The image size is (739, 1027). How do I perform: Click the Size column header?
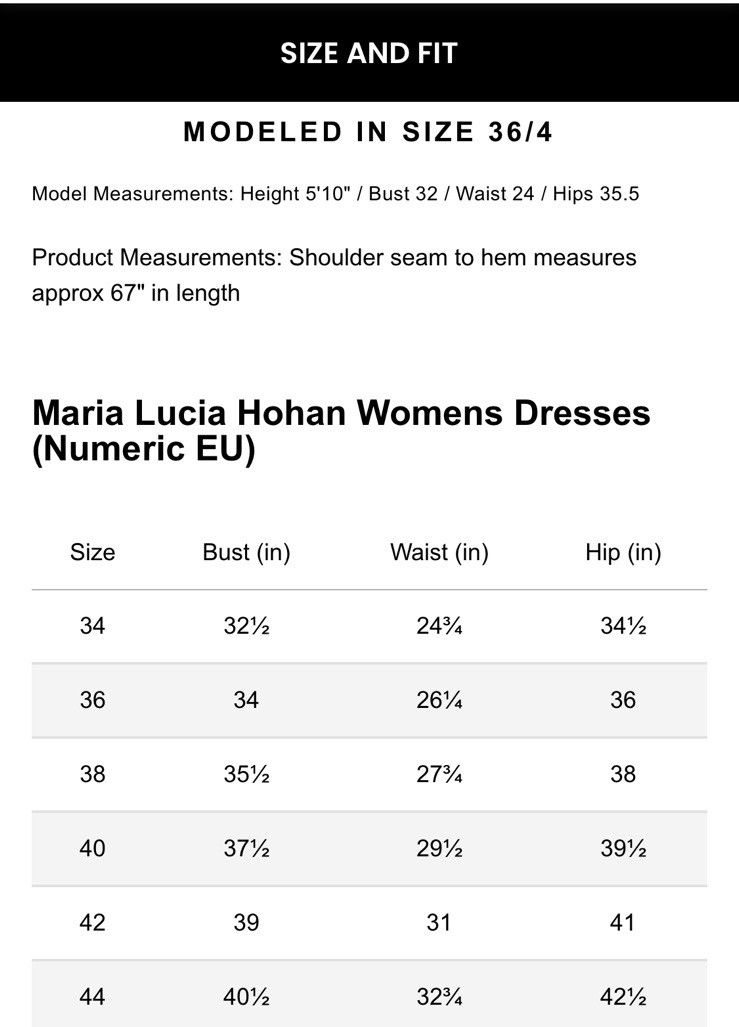click(92, 552)
